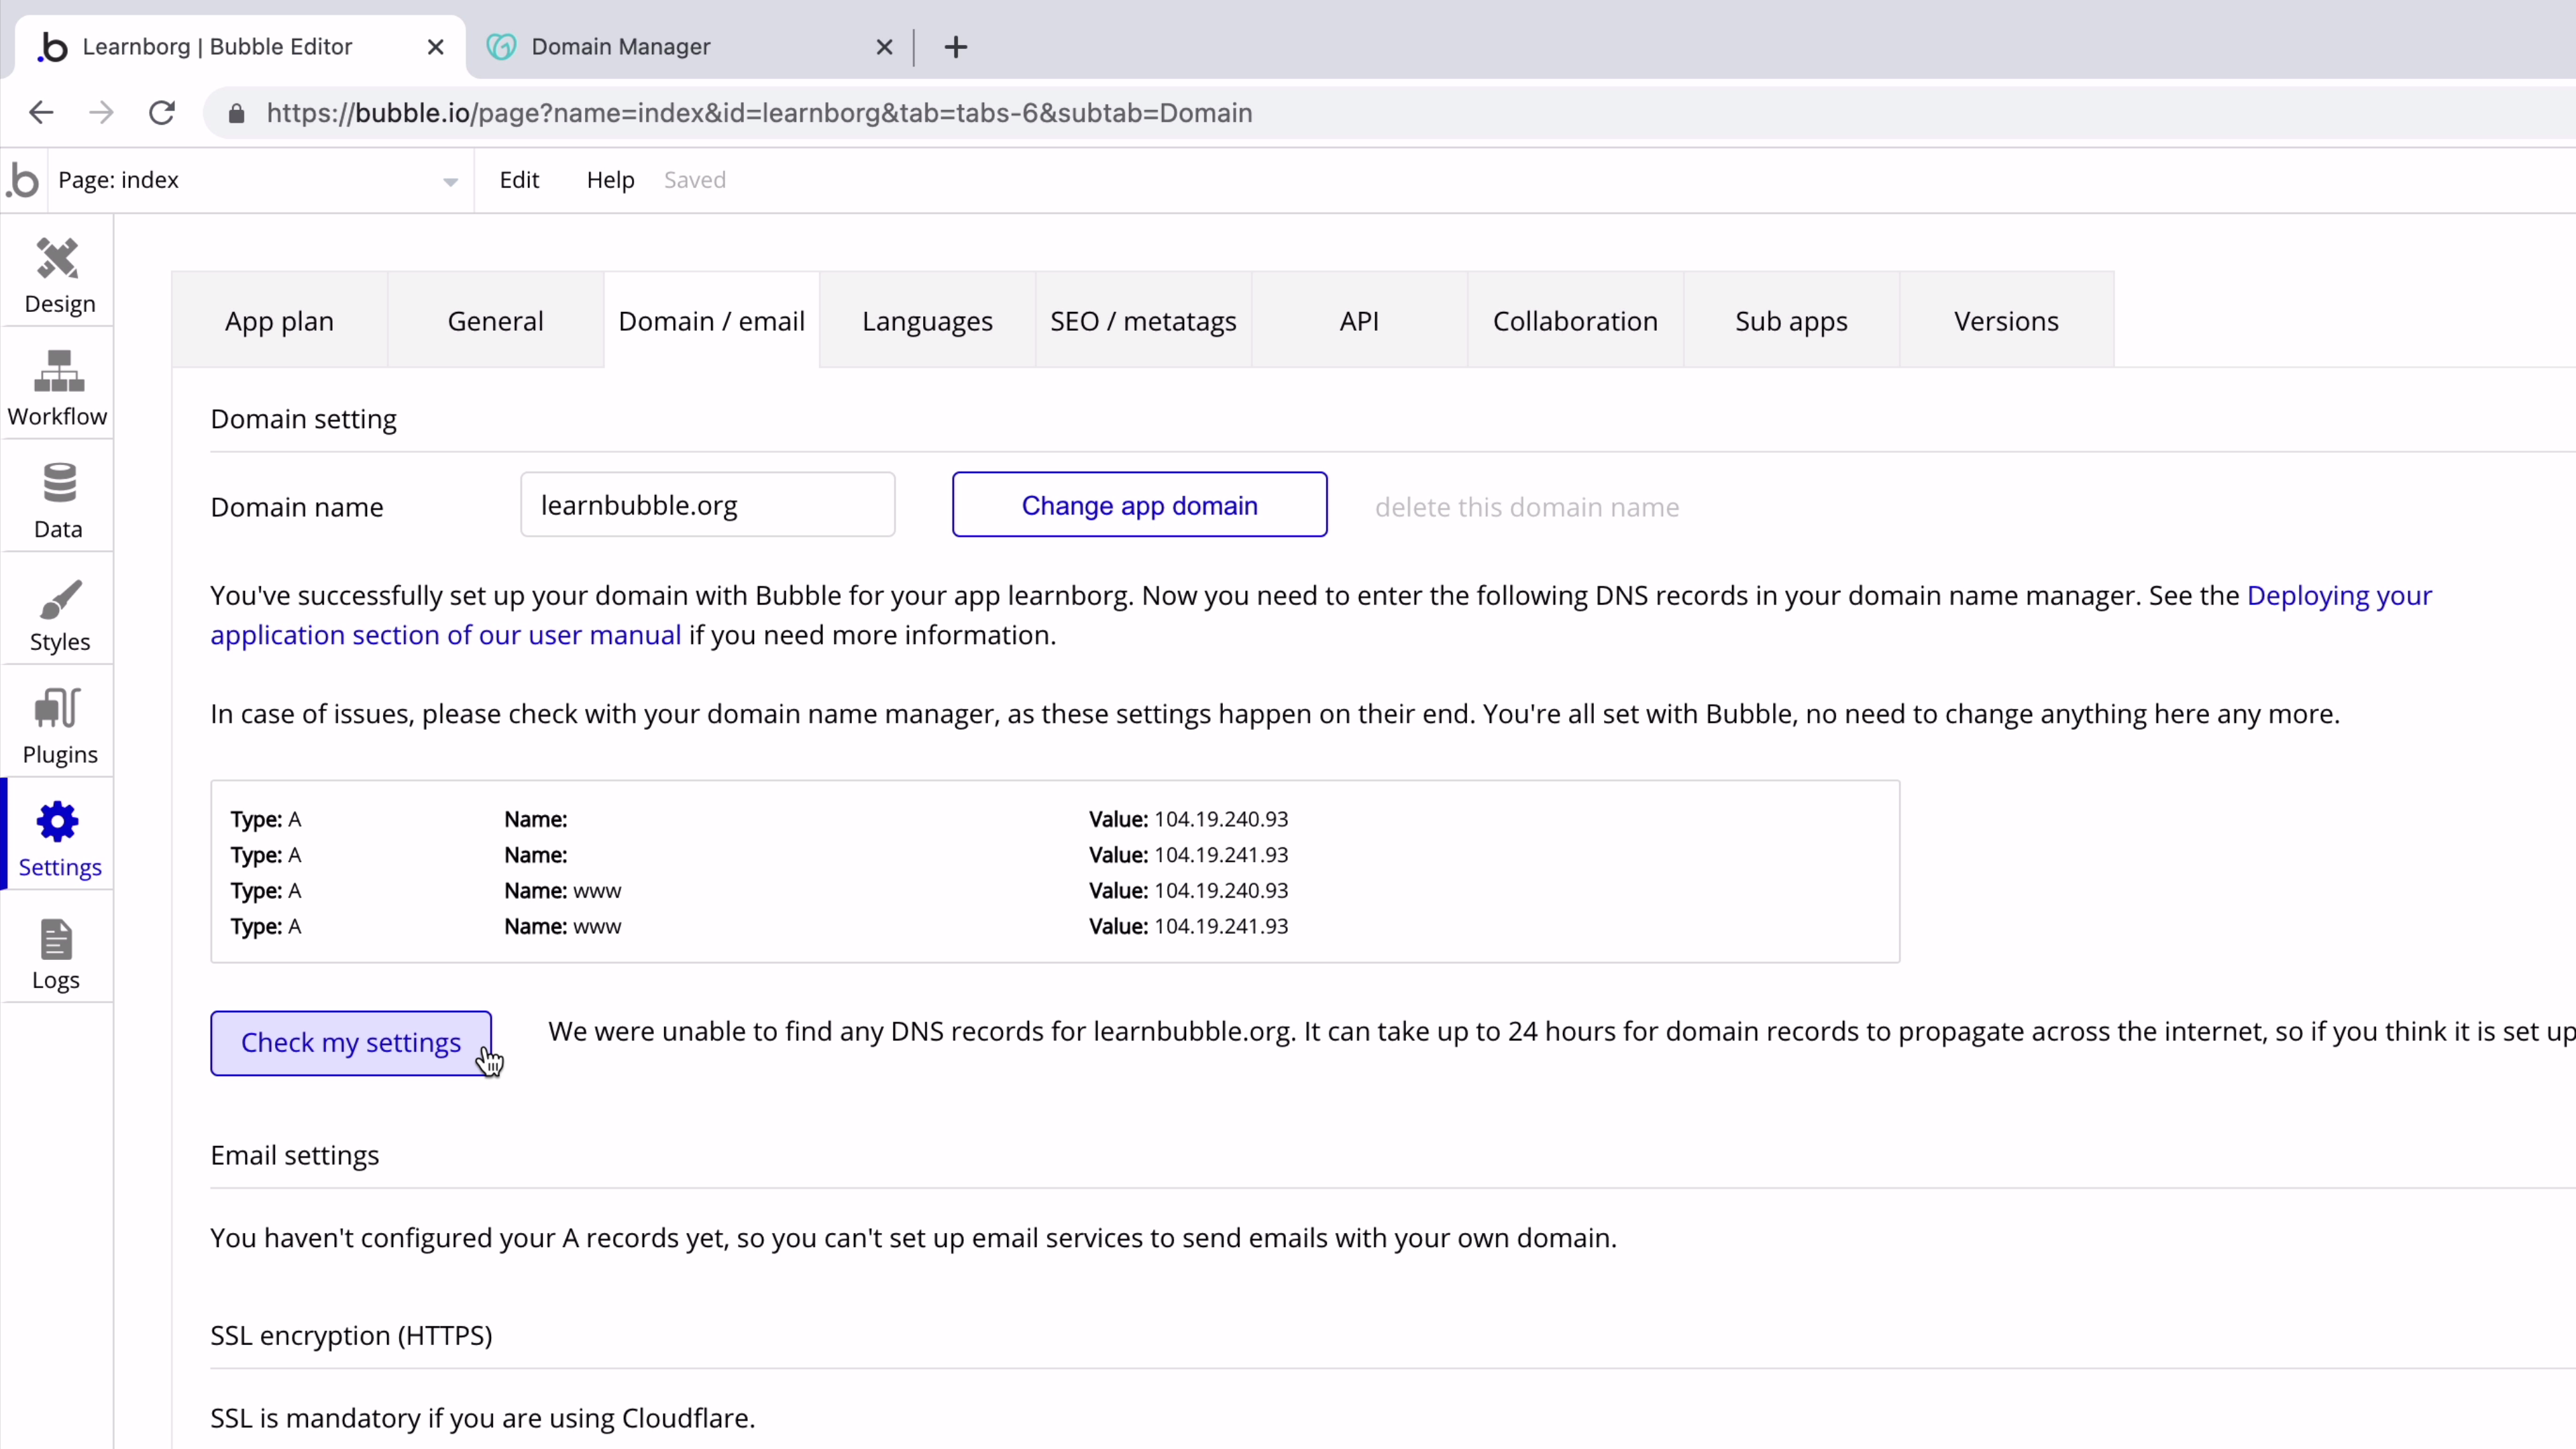Image resolution: width=2576 pixels, height=1449 pixels.
Task: Click the padlock icon in address bar
Action: click(237, 113)
